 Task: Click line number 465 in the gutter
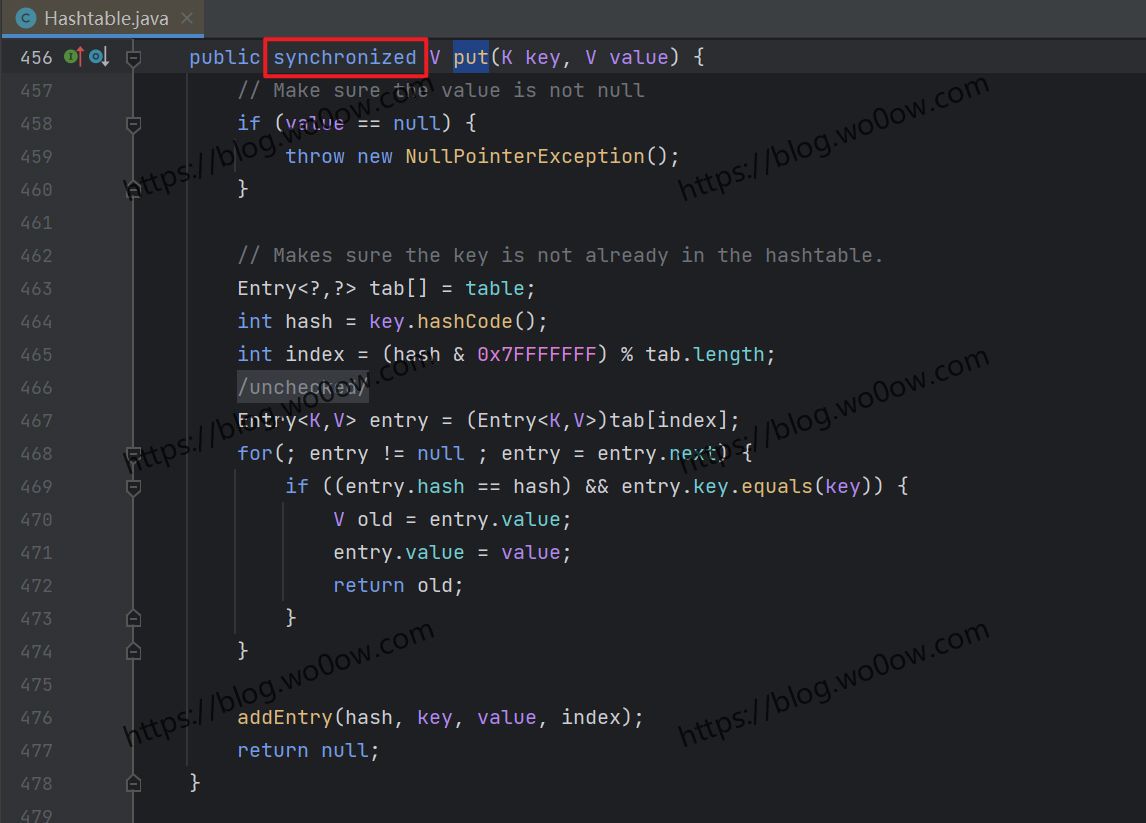click(36, 354)
